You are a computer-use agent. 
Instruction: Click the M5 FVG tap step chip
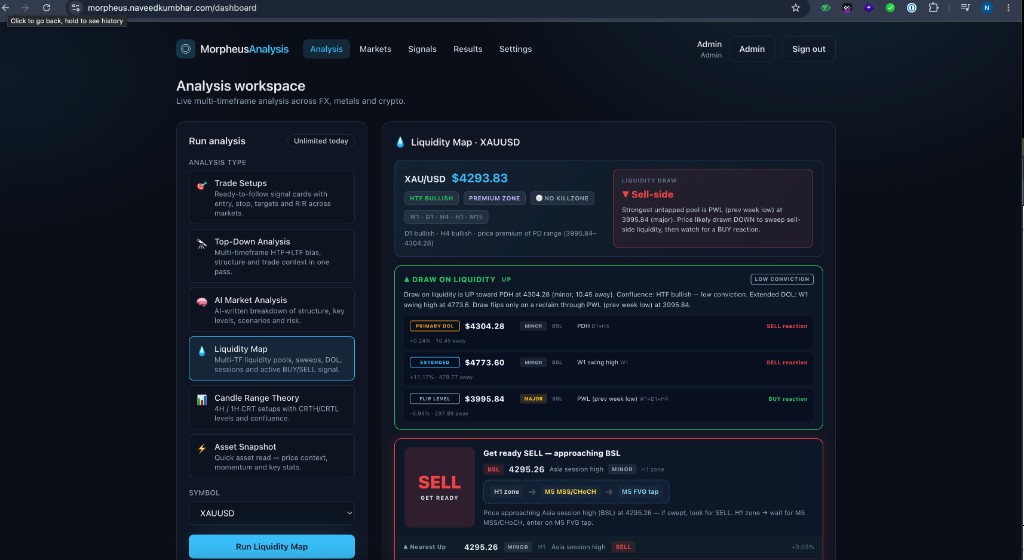640,491
